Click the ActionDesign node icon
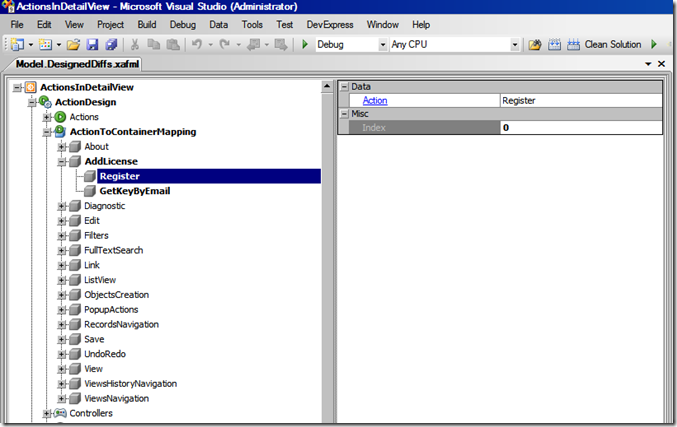Screen dimensions: 677x427 click(45, 102)
